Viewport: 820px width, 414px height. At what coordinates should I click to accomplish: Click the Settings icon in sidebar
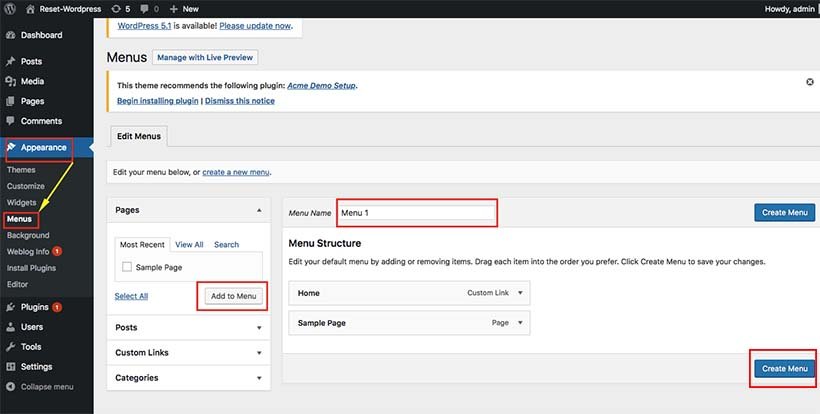click(10, 366)
